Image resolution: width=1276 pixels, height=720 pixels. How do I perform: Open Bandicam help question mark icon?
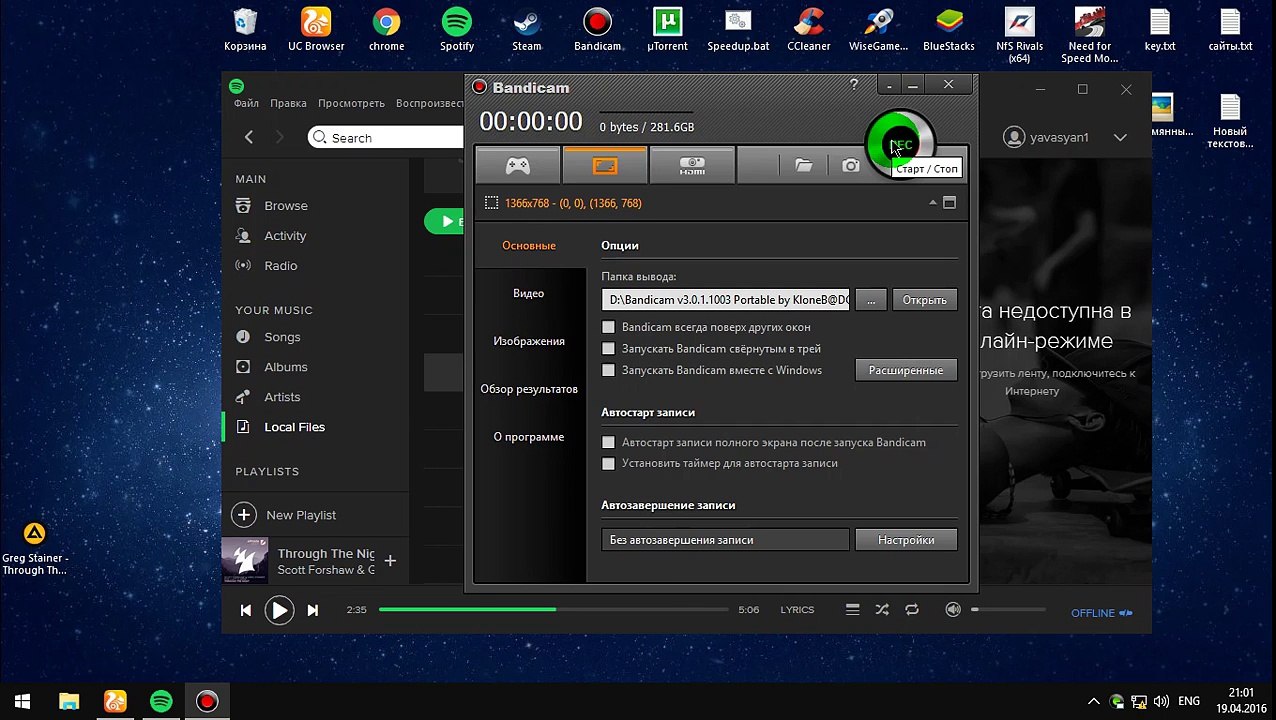click(x=854, y=85)
